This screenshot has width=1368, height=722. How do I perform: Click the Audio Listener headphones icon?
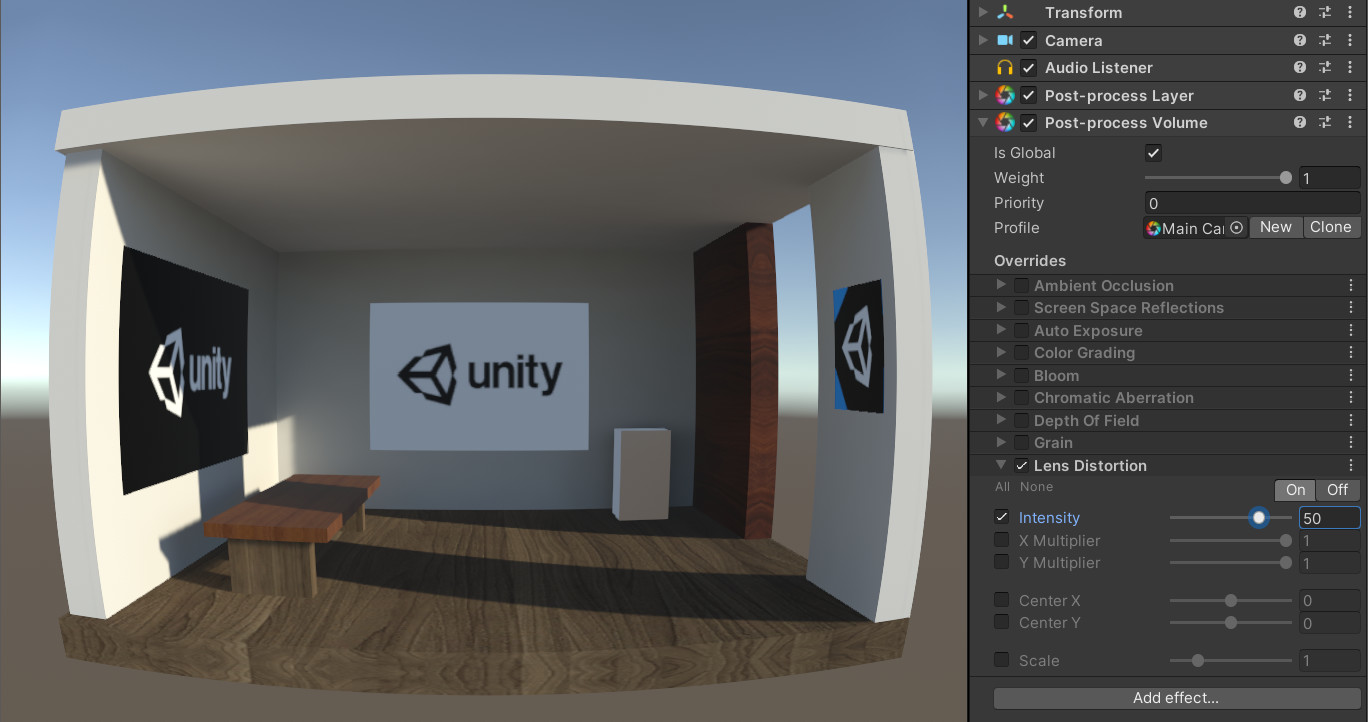click(1005, 68)
